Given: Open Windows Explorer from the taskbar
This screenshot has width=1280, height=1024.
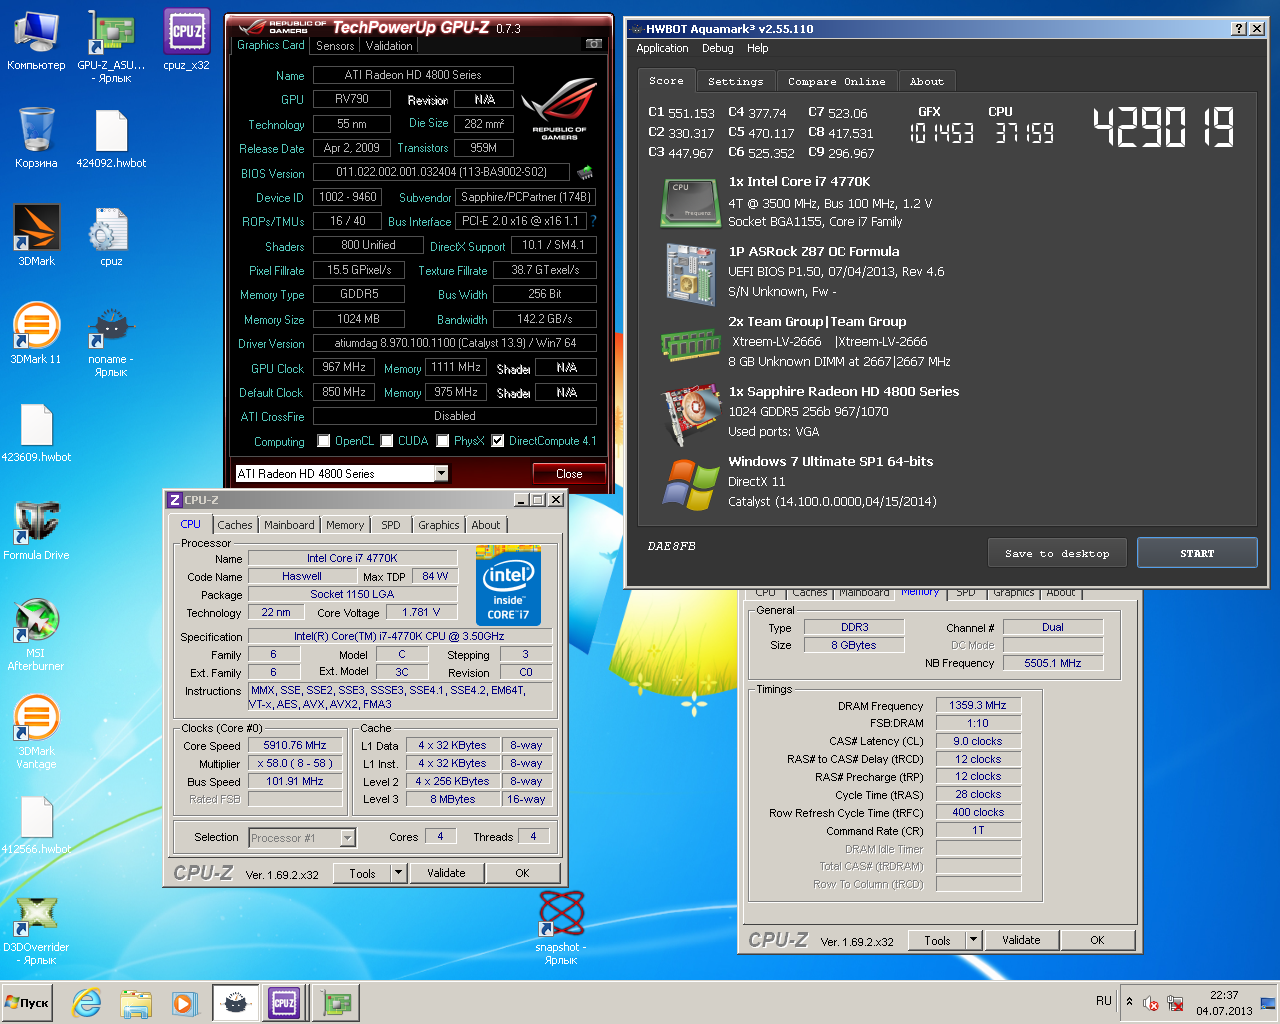Looking at the screenshot, I should 135,1003.
